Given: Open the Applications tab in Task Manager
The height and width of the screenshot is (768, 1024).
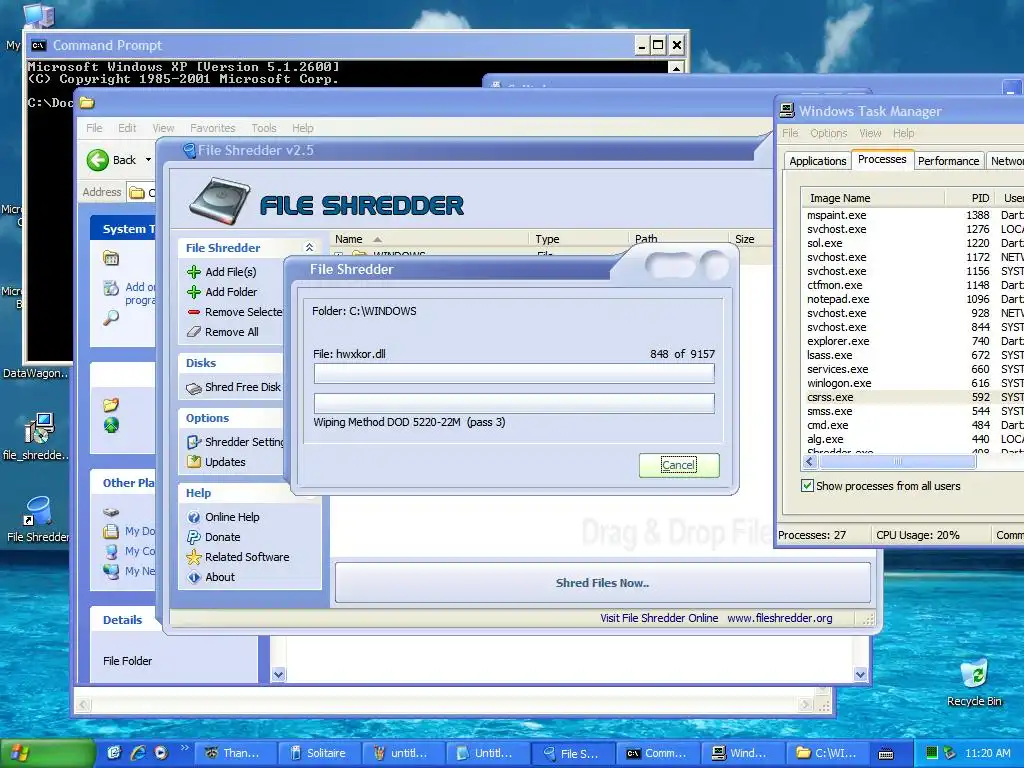Looking at the screenshot, I should coord(817,161).
